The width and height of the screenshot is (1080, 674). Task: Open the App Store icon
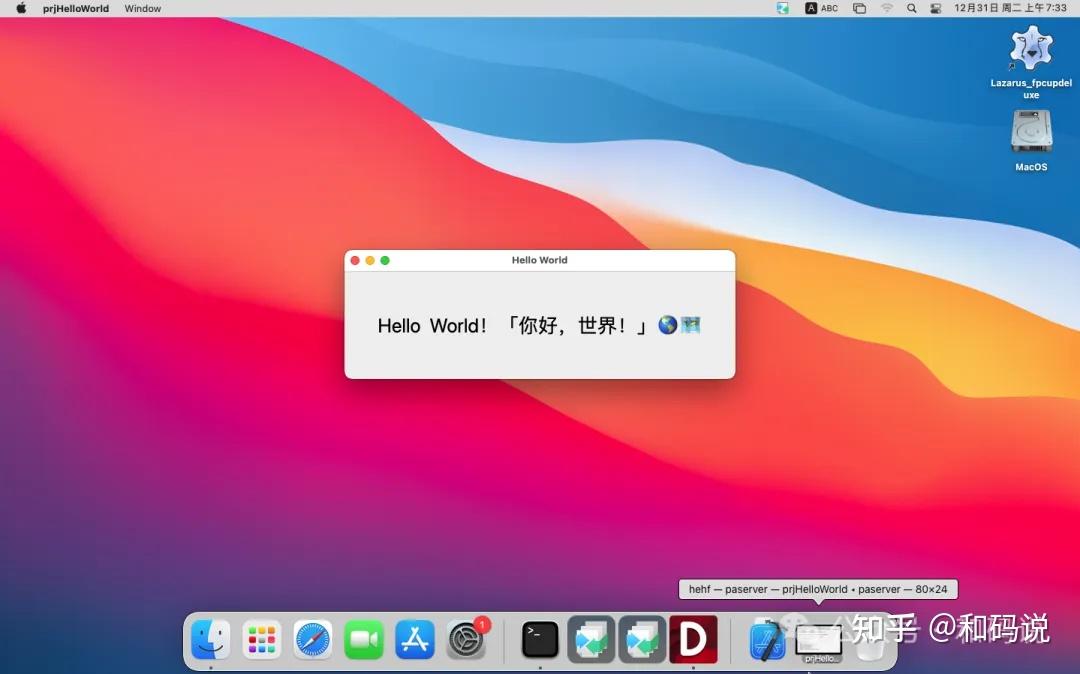click(x=415, y=638)
